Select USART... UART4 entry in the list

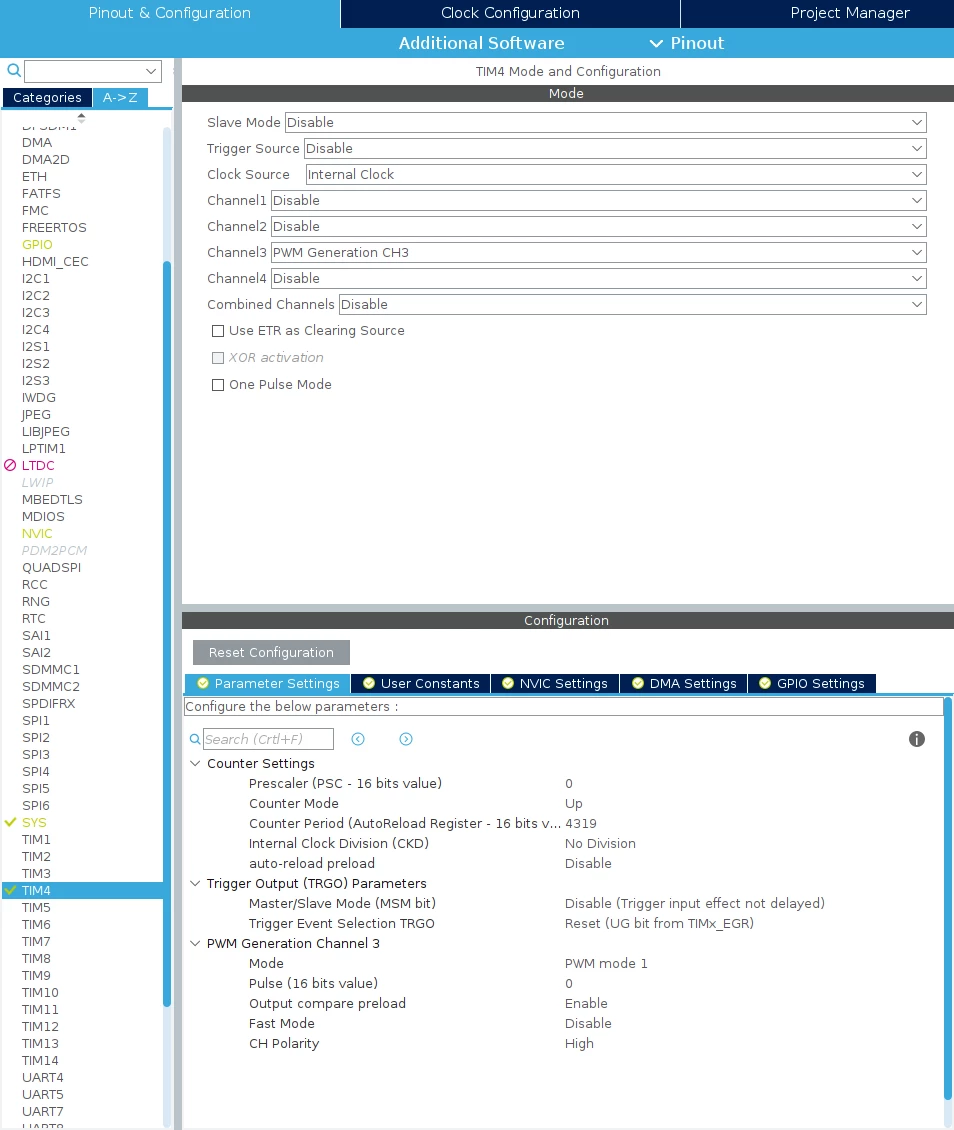[43, 1077]
